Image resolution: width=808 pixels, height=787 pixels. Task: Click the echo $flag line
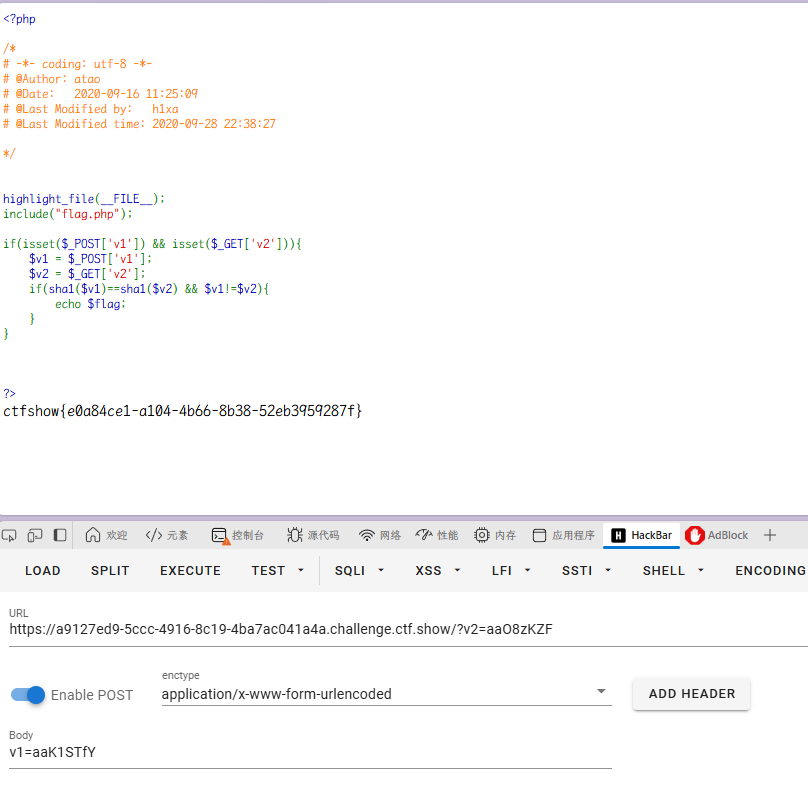pyautogui.click(x=90, y=304)
